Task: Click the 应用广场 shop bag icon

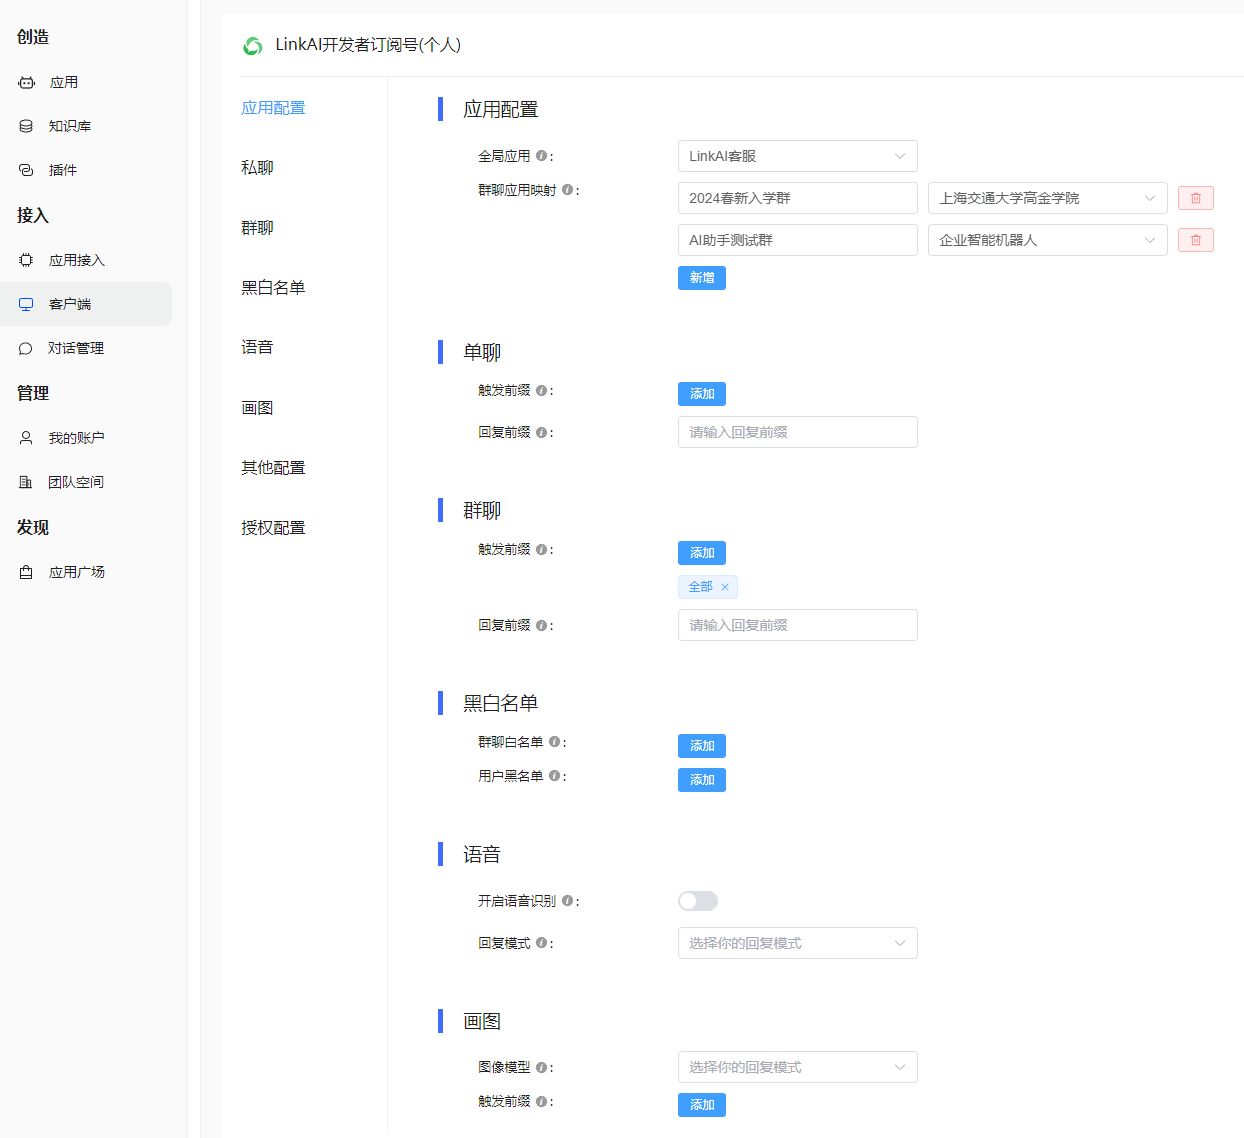Action: [26, 572]
